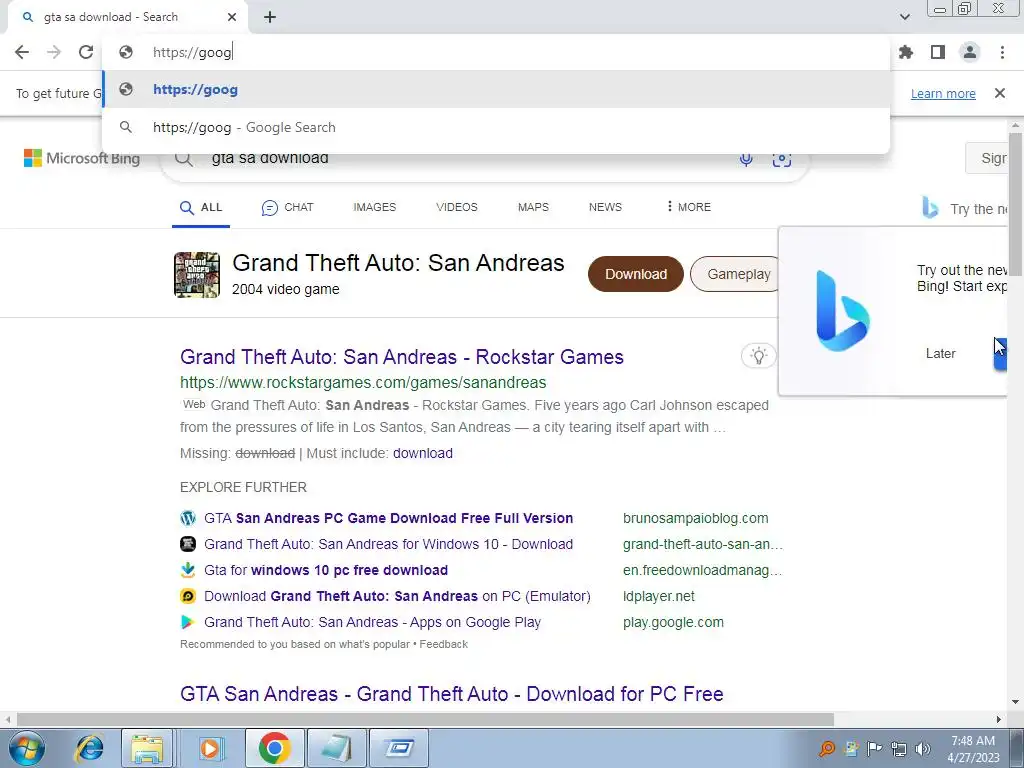Open 'GTA San Andreas PC Game Download Free Full Version'

tap(389, 519)
